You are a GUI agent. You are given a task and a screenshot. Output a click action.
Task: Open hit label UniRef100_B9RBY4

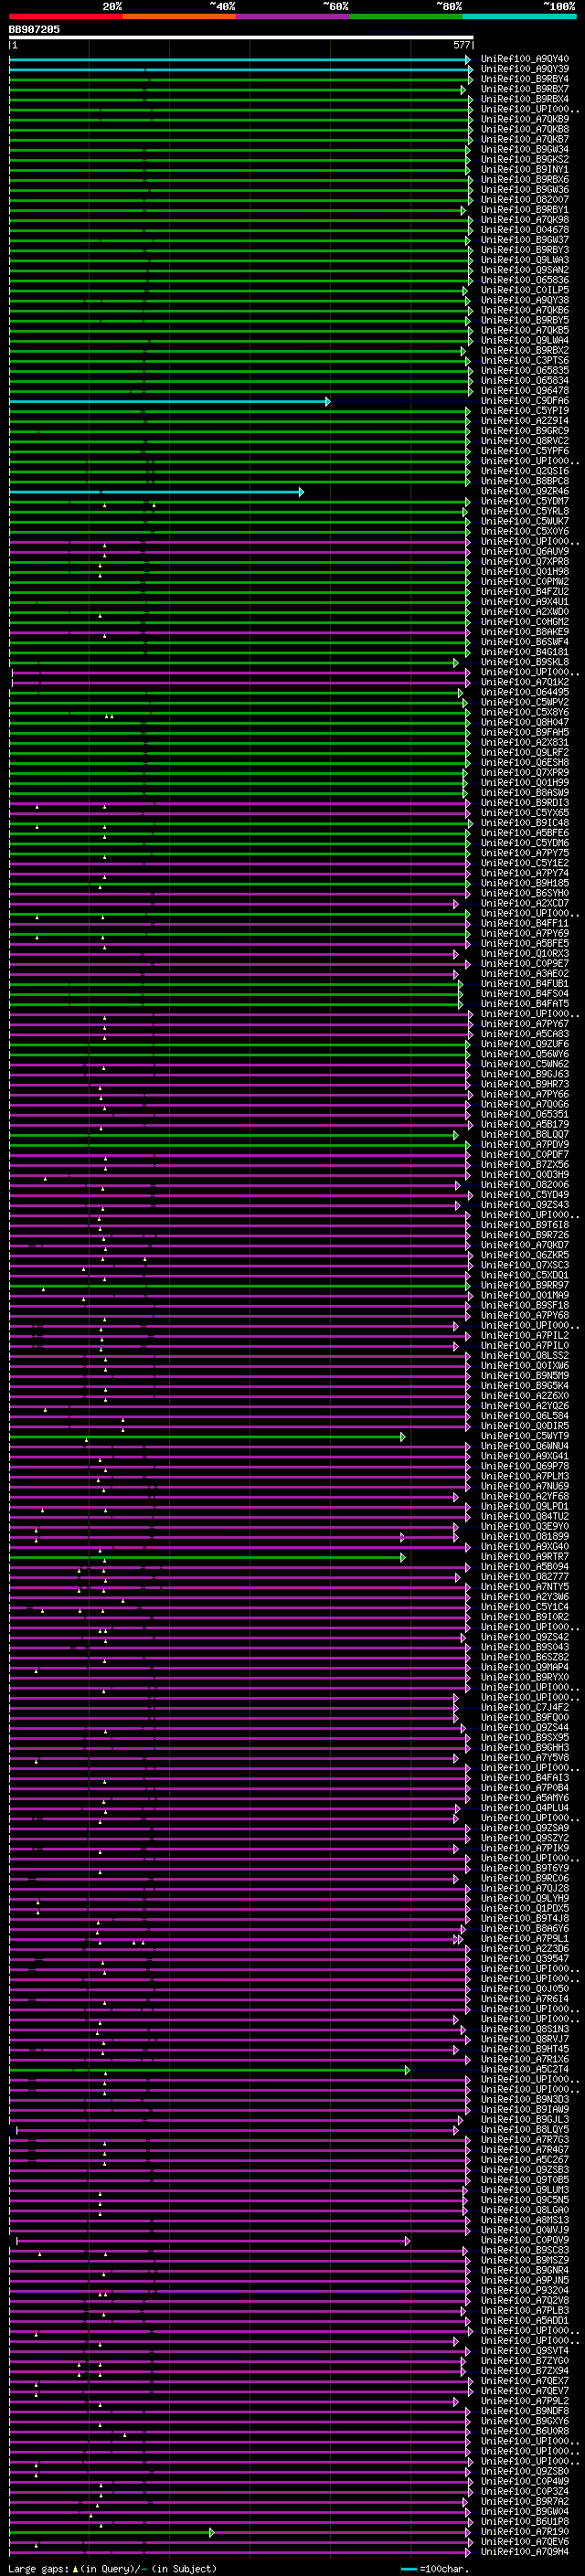click(x=525, y=79)
